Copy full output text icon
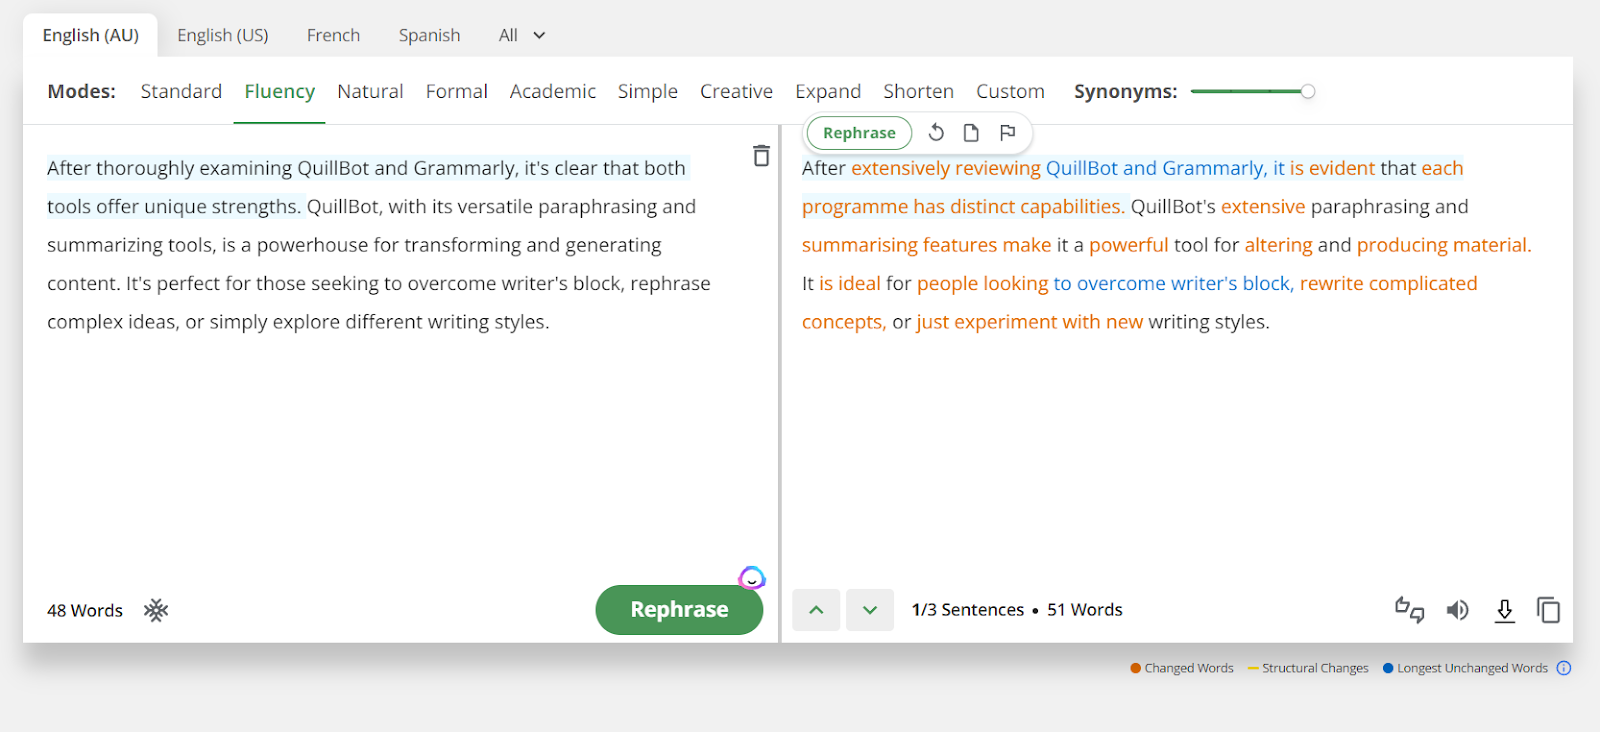 point(1548,610)
